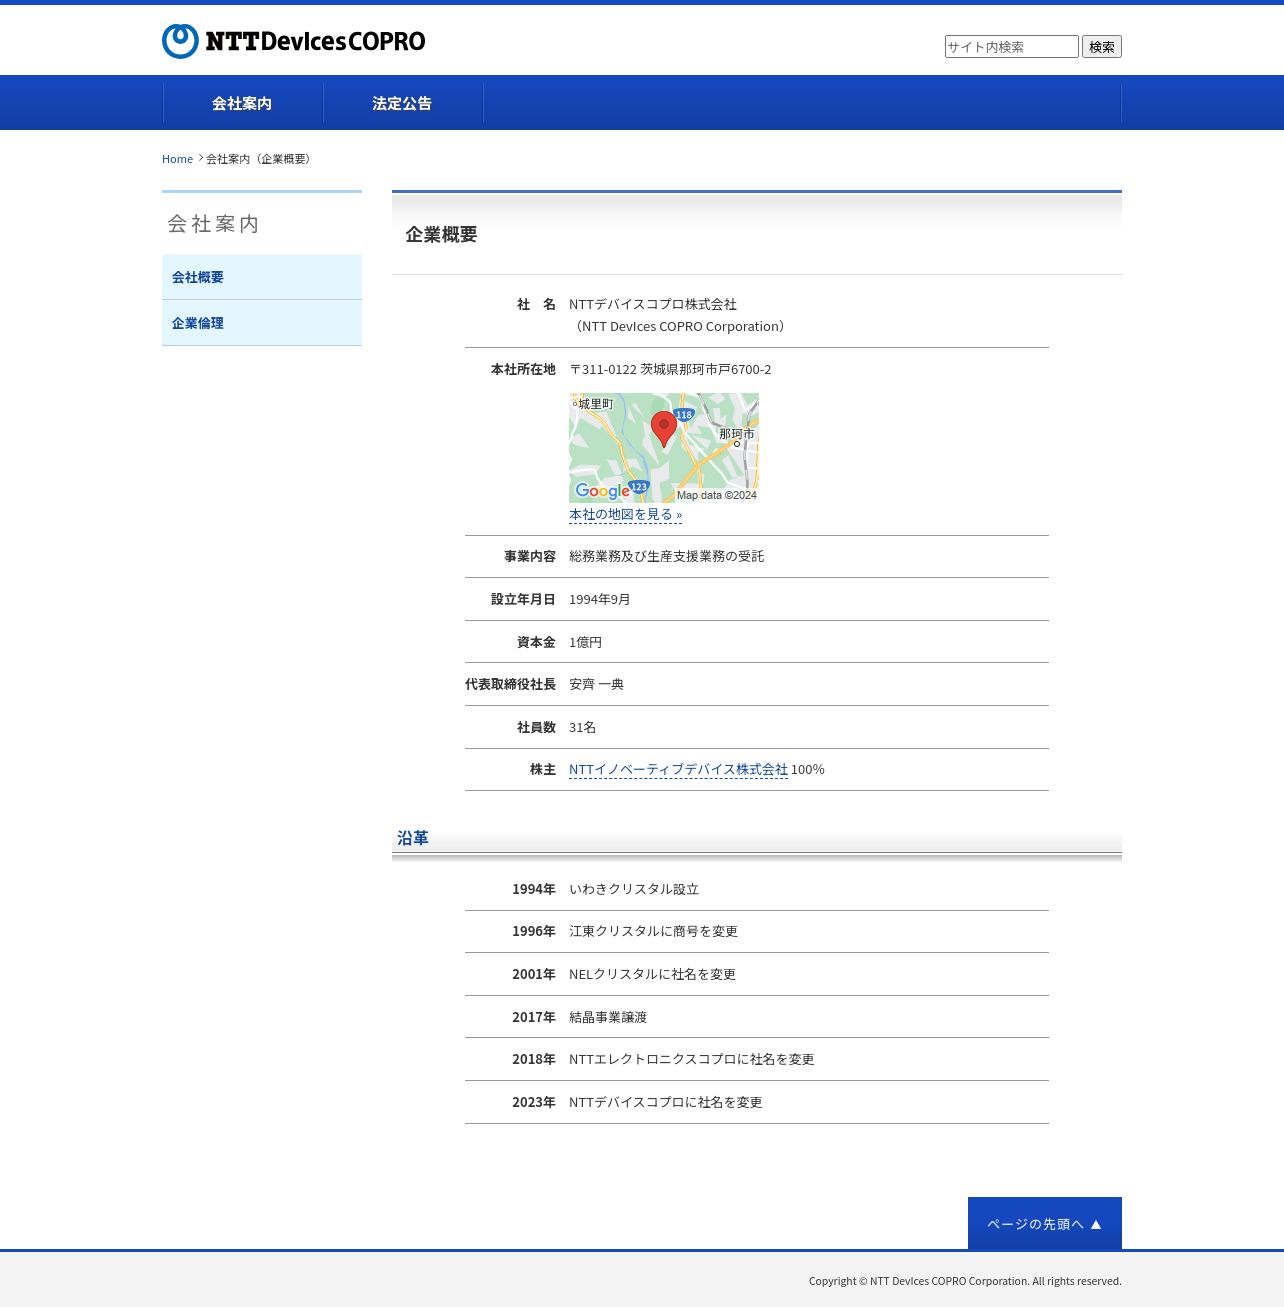Click the text 総務業務及び生産支援業務の受託
Image resolution: width=1284 pixels, height=1307 pixels.
[666, 557]
